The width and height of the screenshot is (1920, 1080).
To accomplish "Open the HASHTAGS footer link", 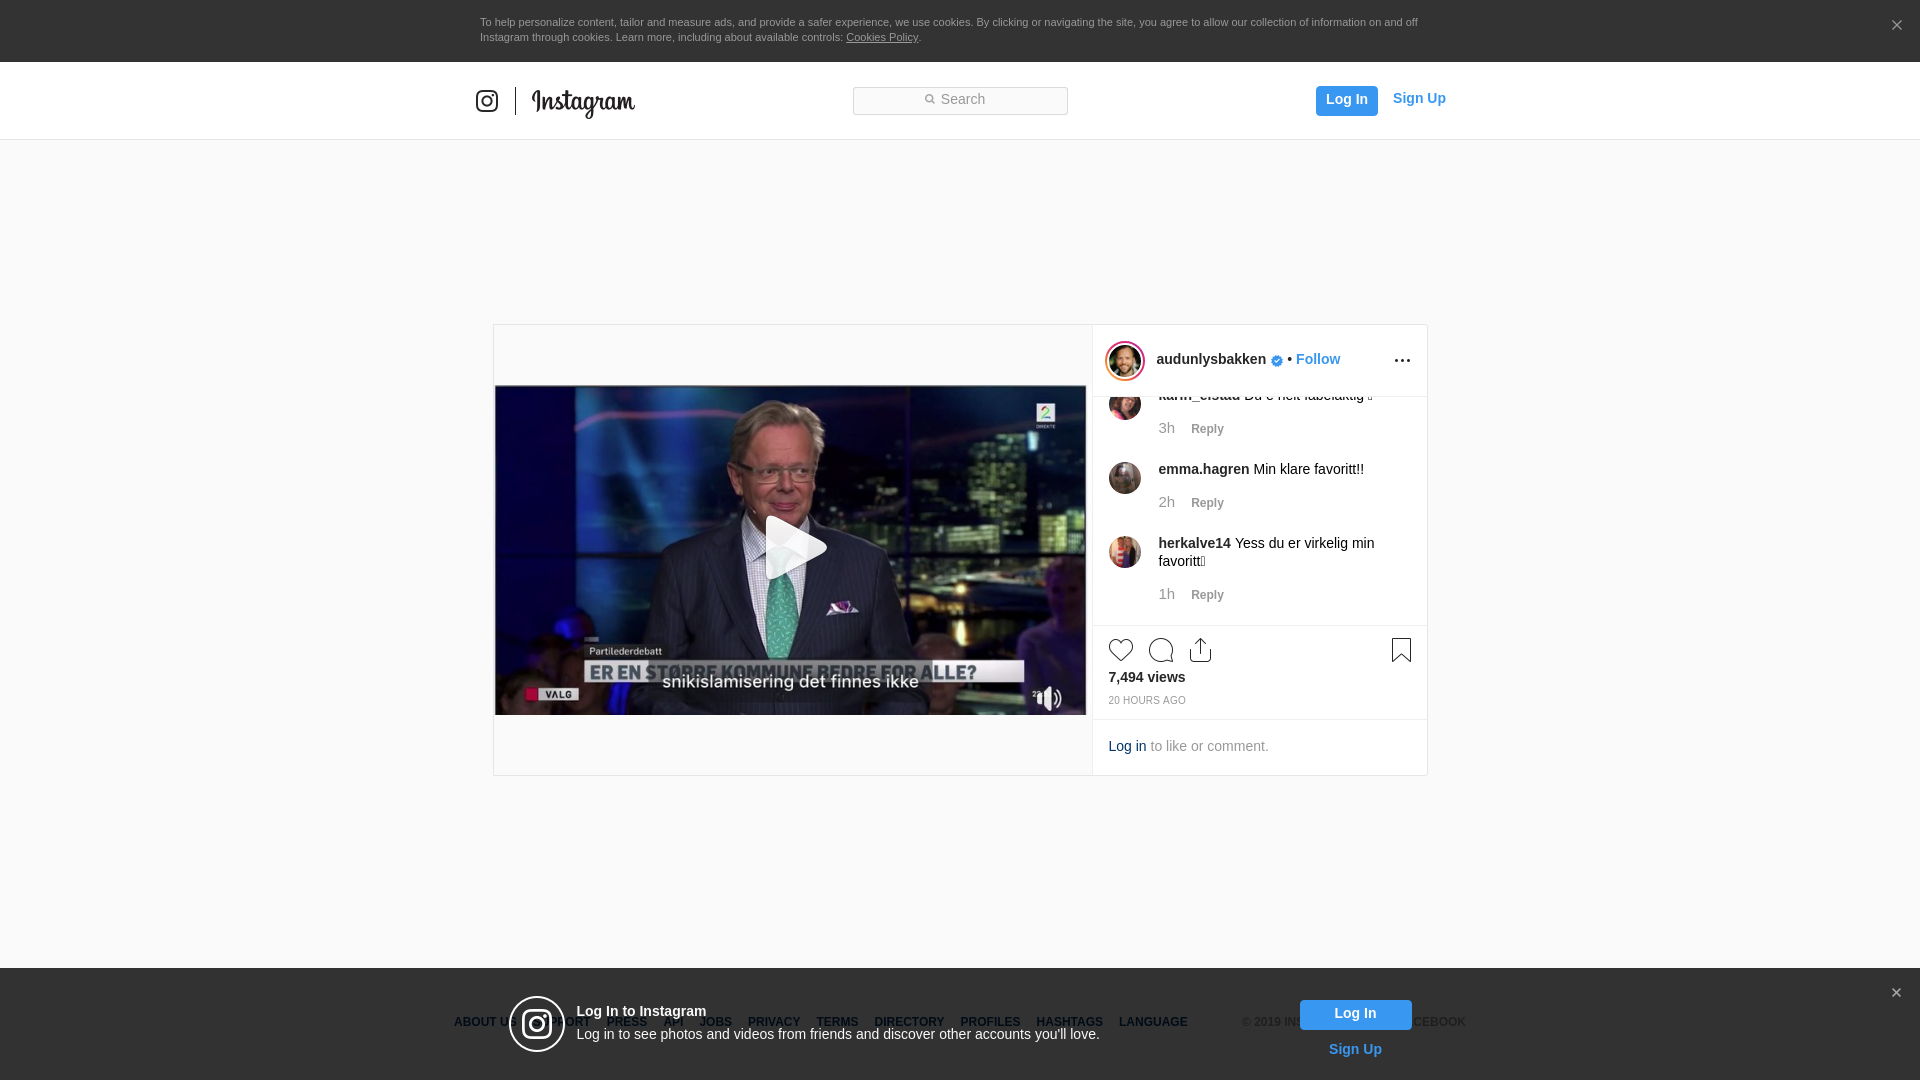I will point(1069,1022).
